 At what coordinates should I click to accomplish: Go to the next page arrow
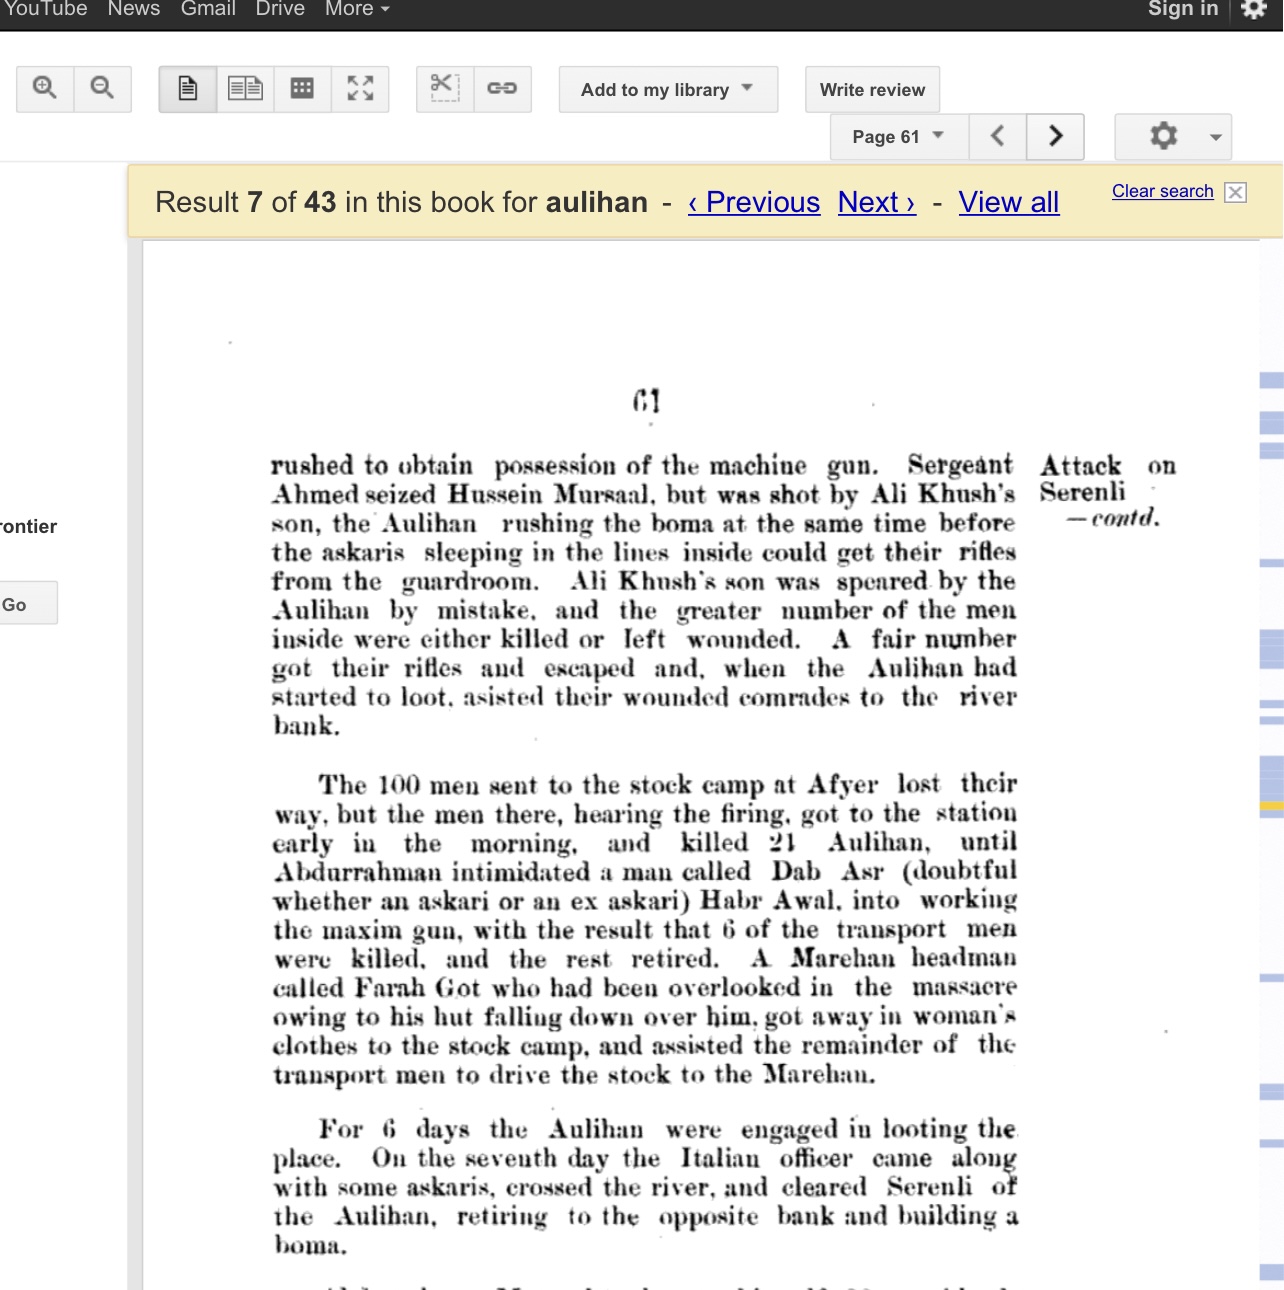pos(1055,137)
